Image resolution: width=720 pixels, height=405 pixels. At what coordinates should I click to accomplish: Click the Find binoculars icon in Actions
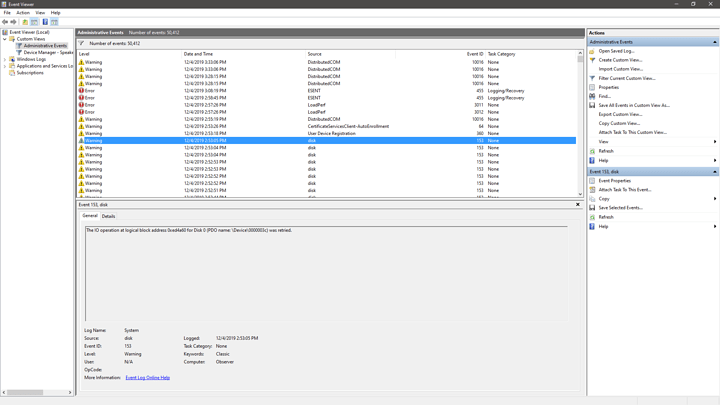[x=592, y=96]
